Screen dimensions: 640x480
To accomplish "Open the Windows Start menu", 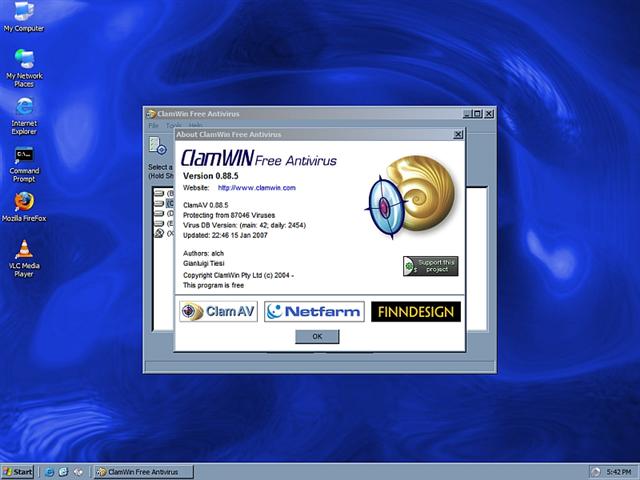I will [x=18, y=472].
